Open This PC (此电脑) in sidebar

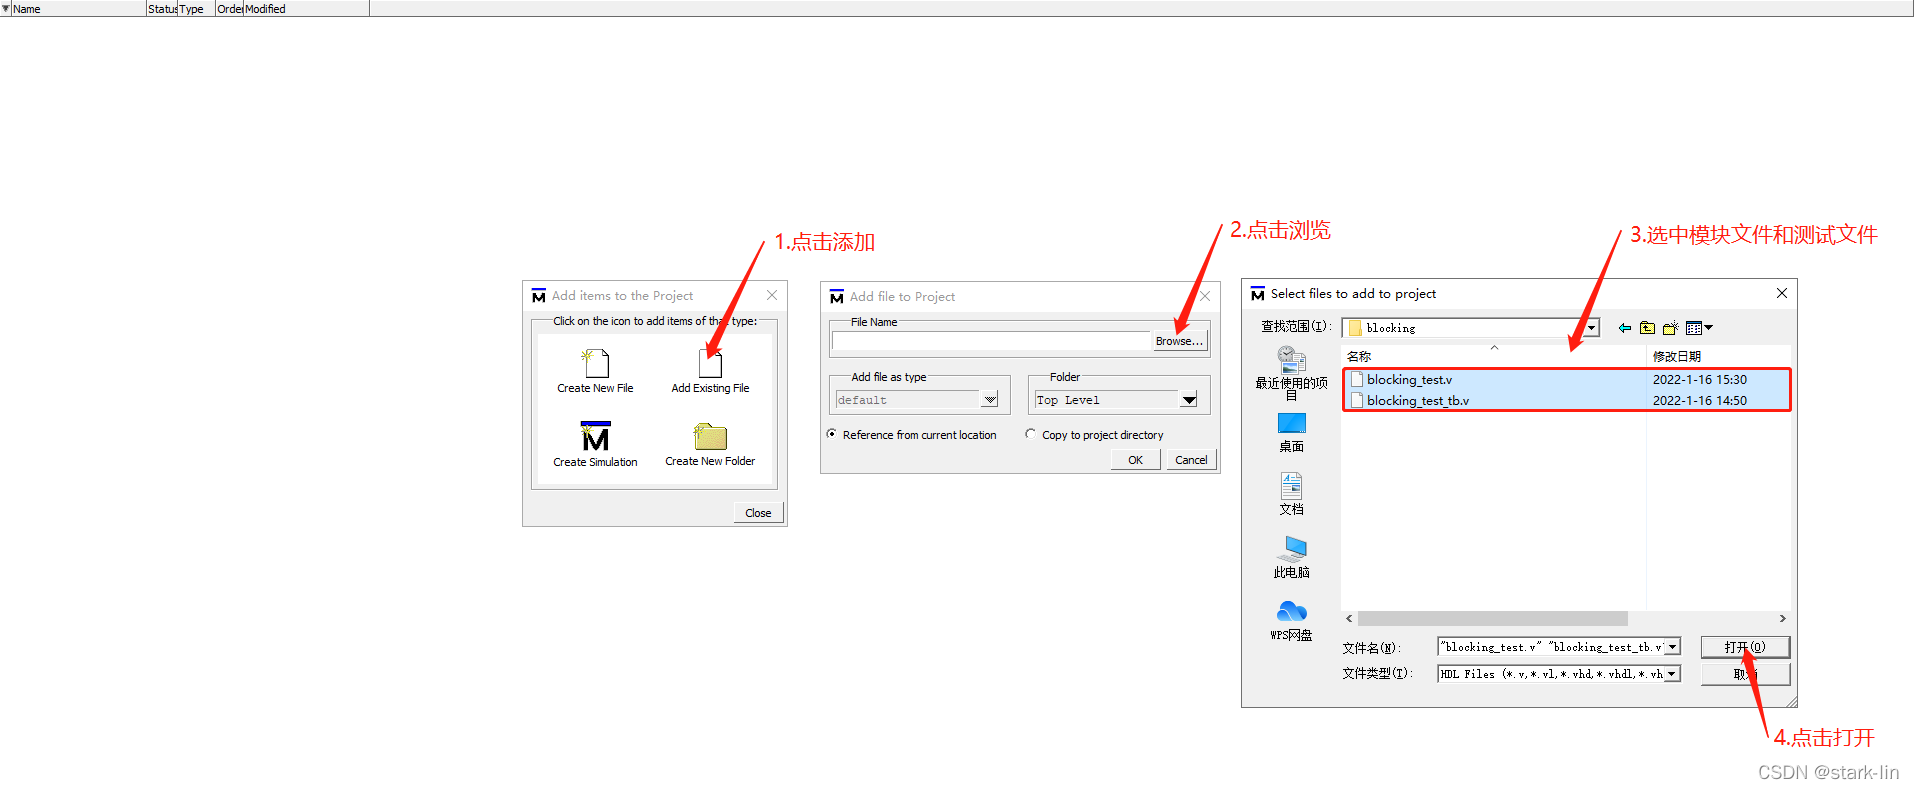(x=1291, y=557)
